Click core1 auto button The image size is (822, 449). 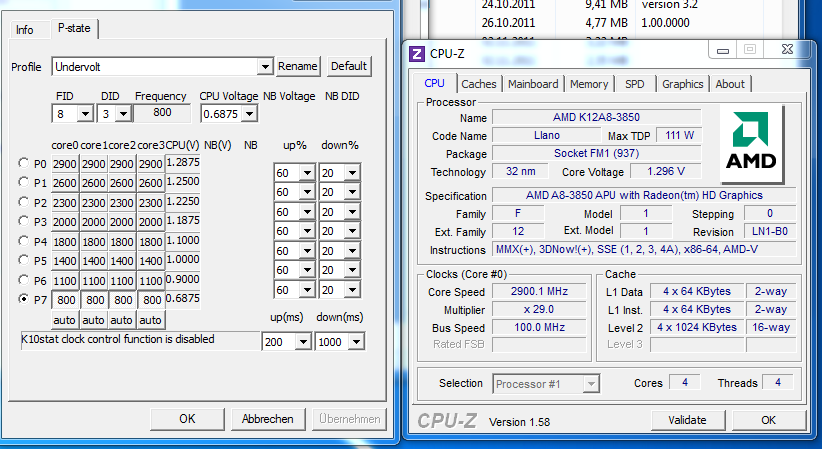coord(93,319)
